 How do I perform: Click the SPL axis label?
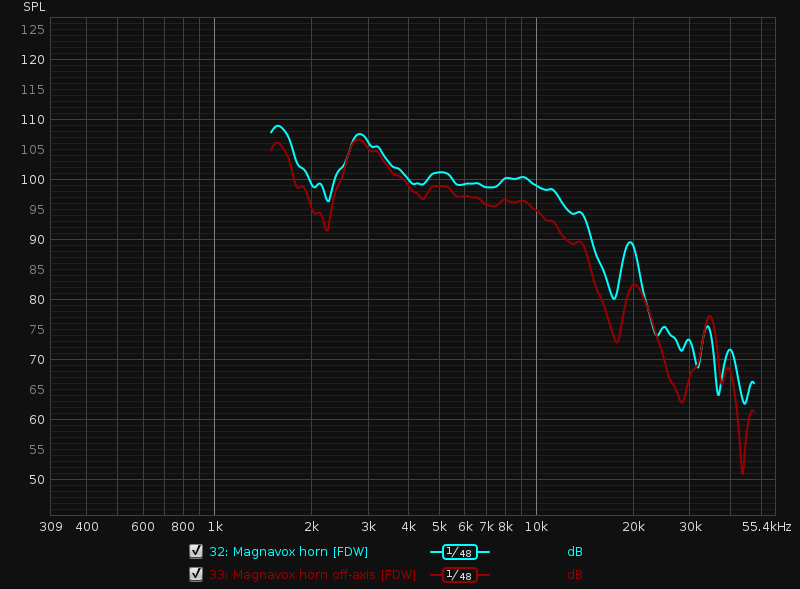click(34, 7)
